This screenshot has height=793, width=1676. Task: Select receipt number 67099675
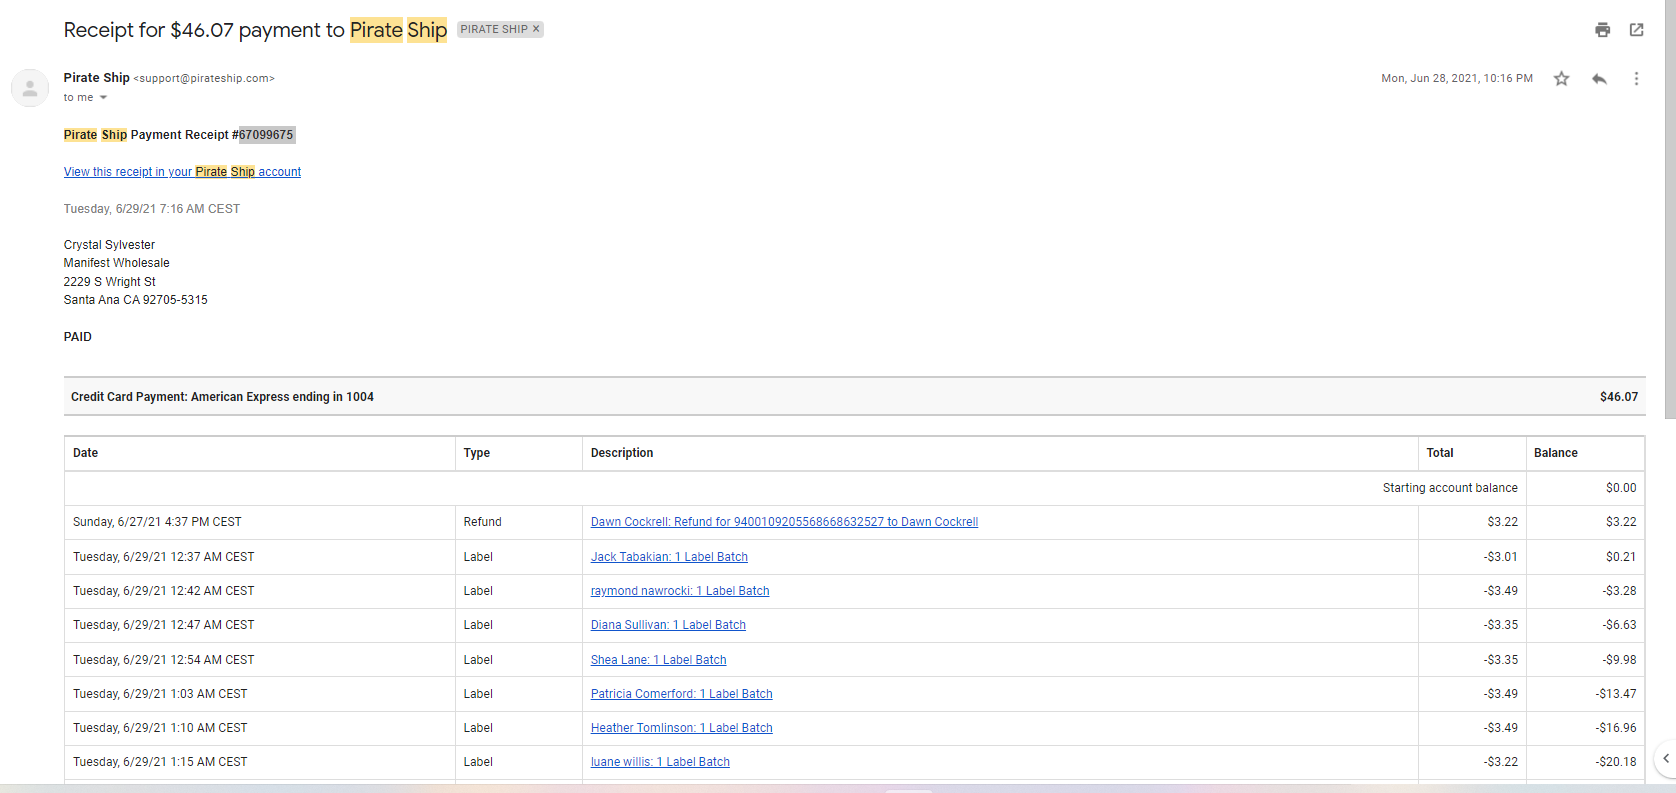tap(266, 135)
